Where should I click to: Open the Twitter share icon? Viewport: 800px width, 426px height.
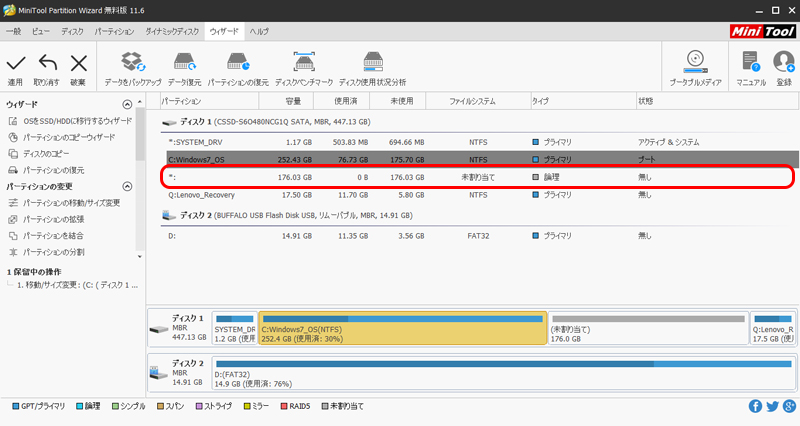pos(772,406)
